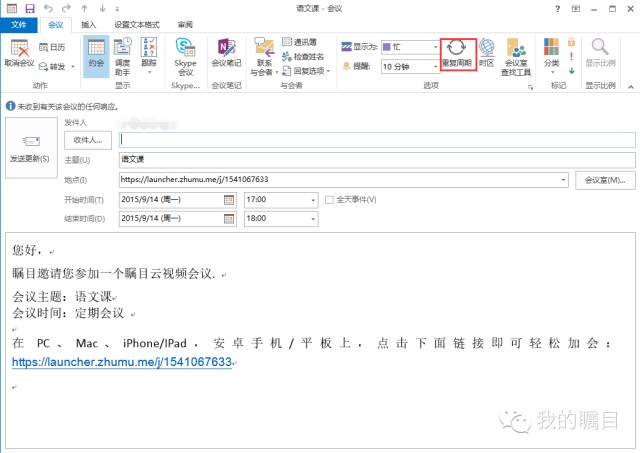Open the Scheduling Assistant (调度助手)
This screenshot has height=453, width=640.
(122, 56)
